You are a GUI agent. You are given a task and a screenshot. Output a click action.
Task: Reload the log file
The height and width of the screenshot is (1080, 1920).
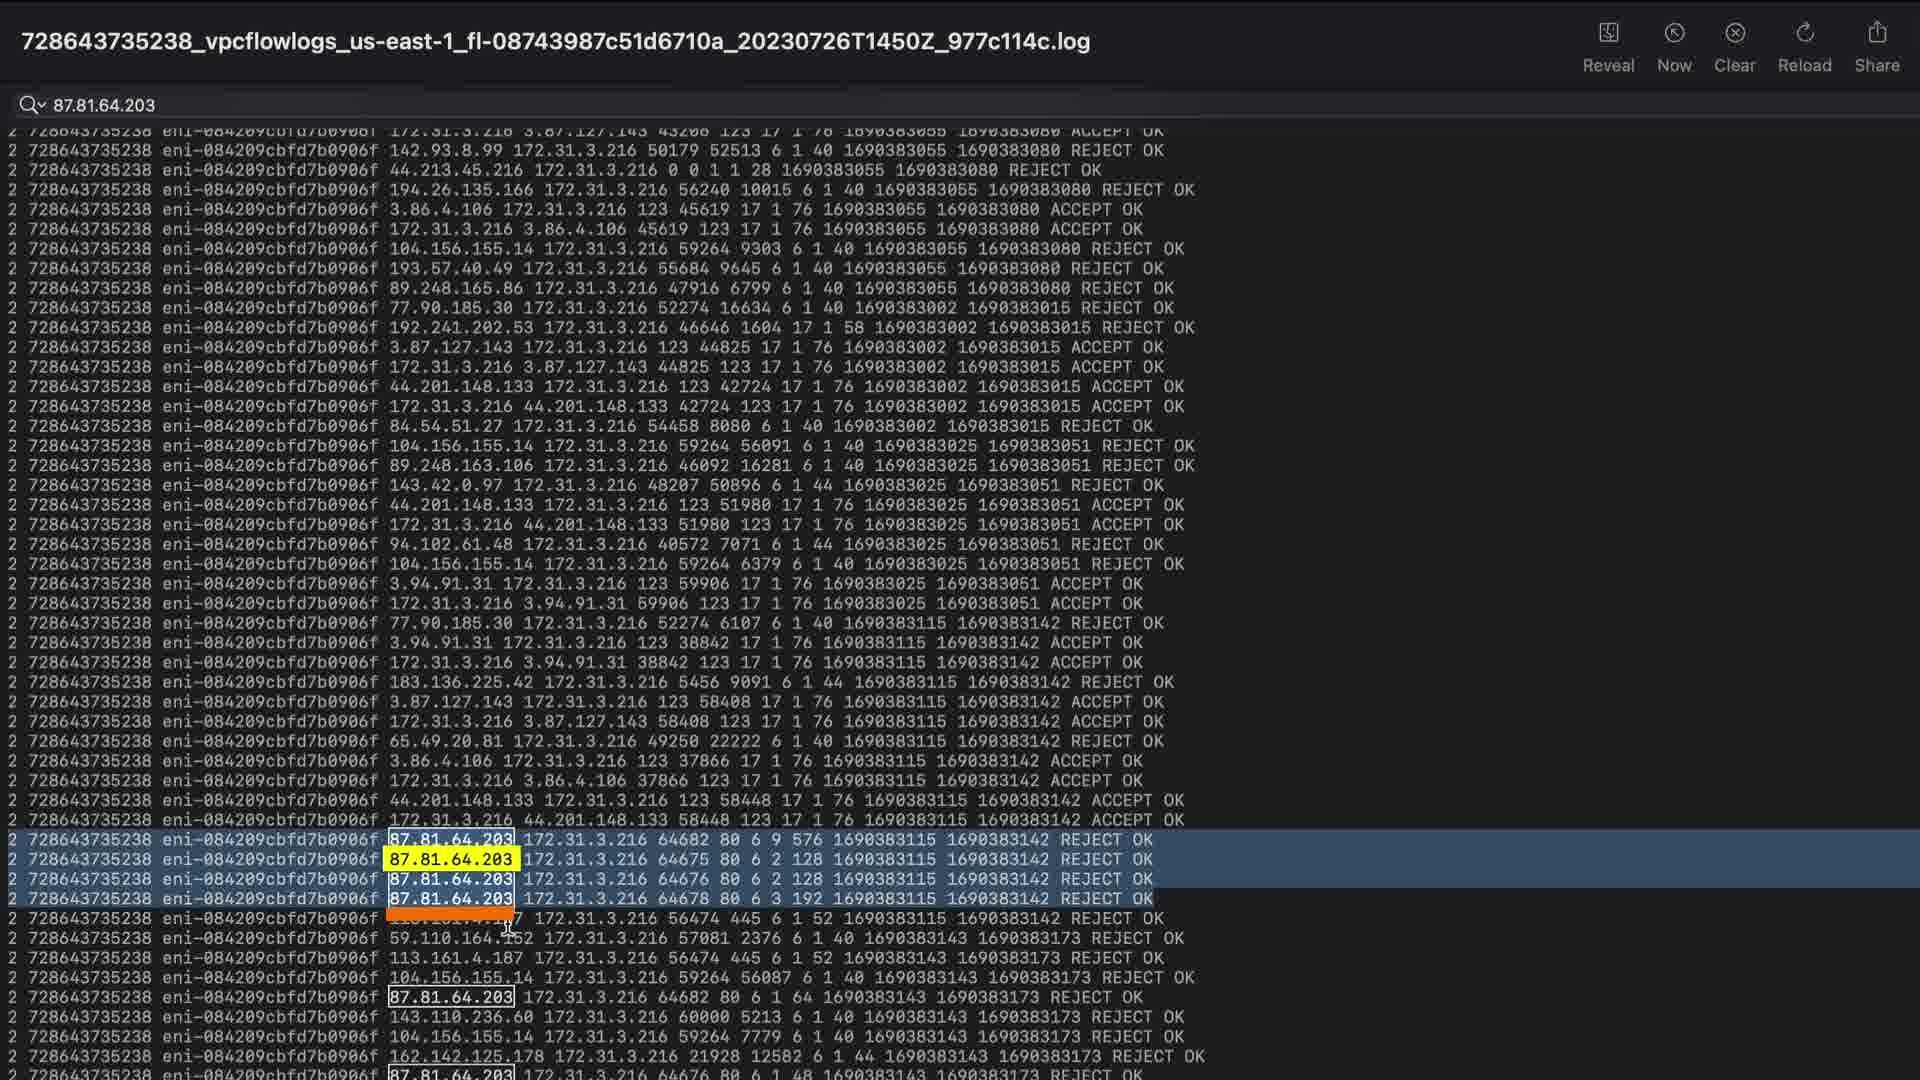tap(1804, 34)
